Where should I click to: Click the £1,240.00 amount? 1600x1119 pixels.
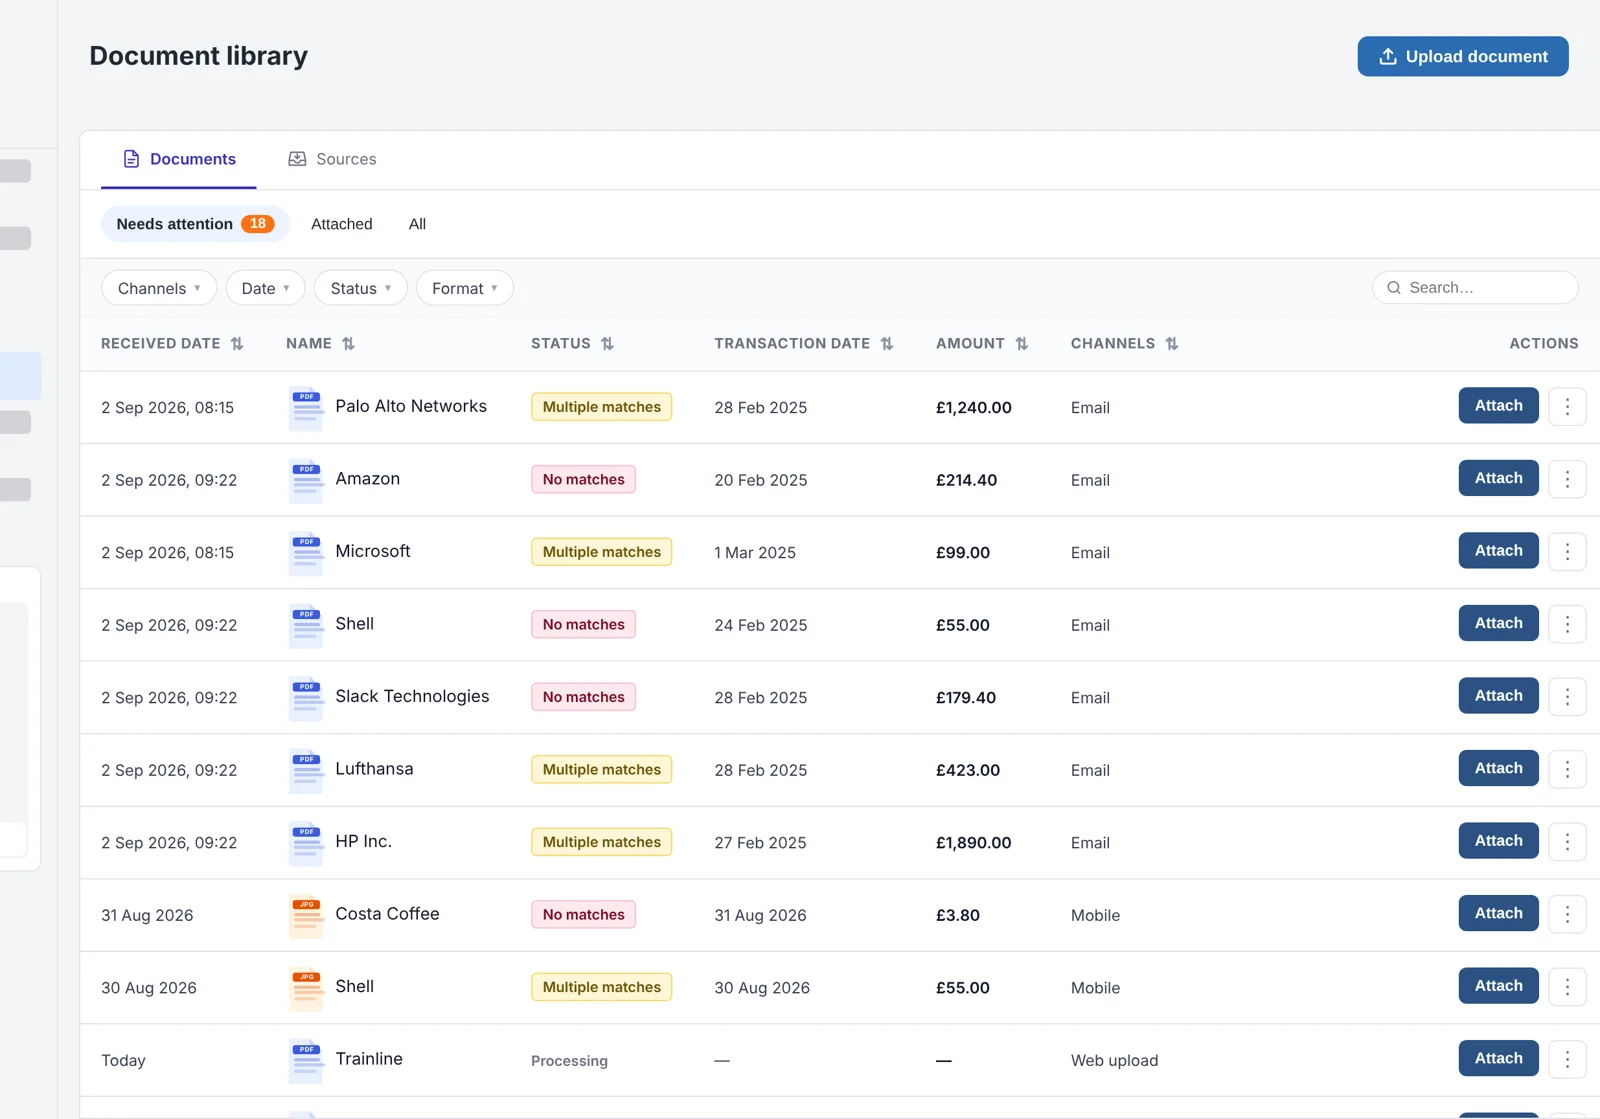(x=974, y=408)
